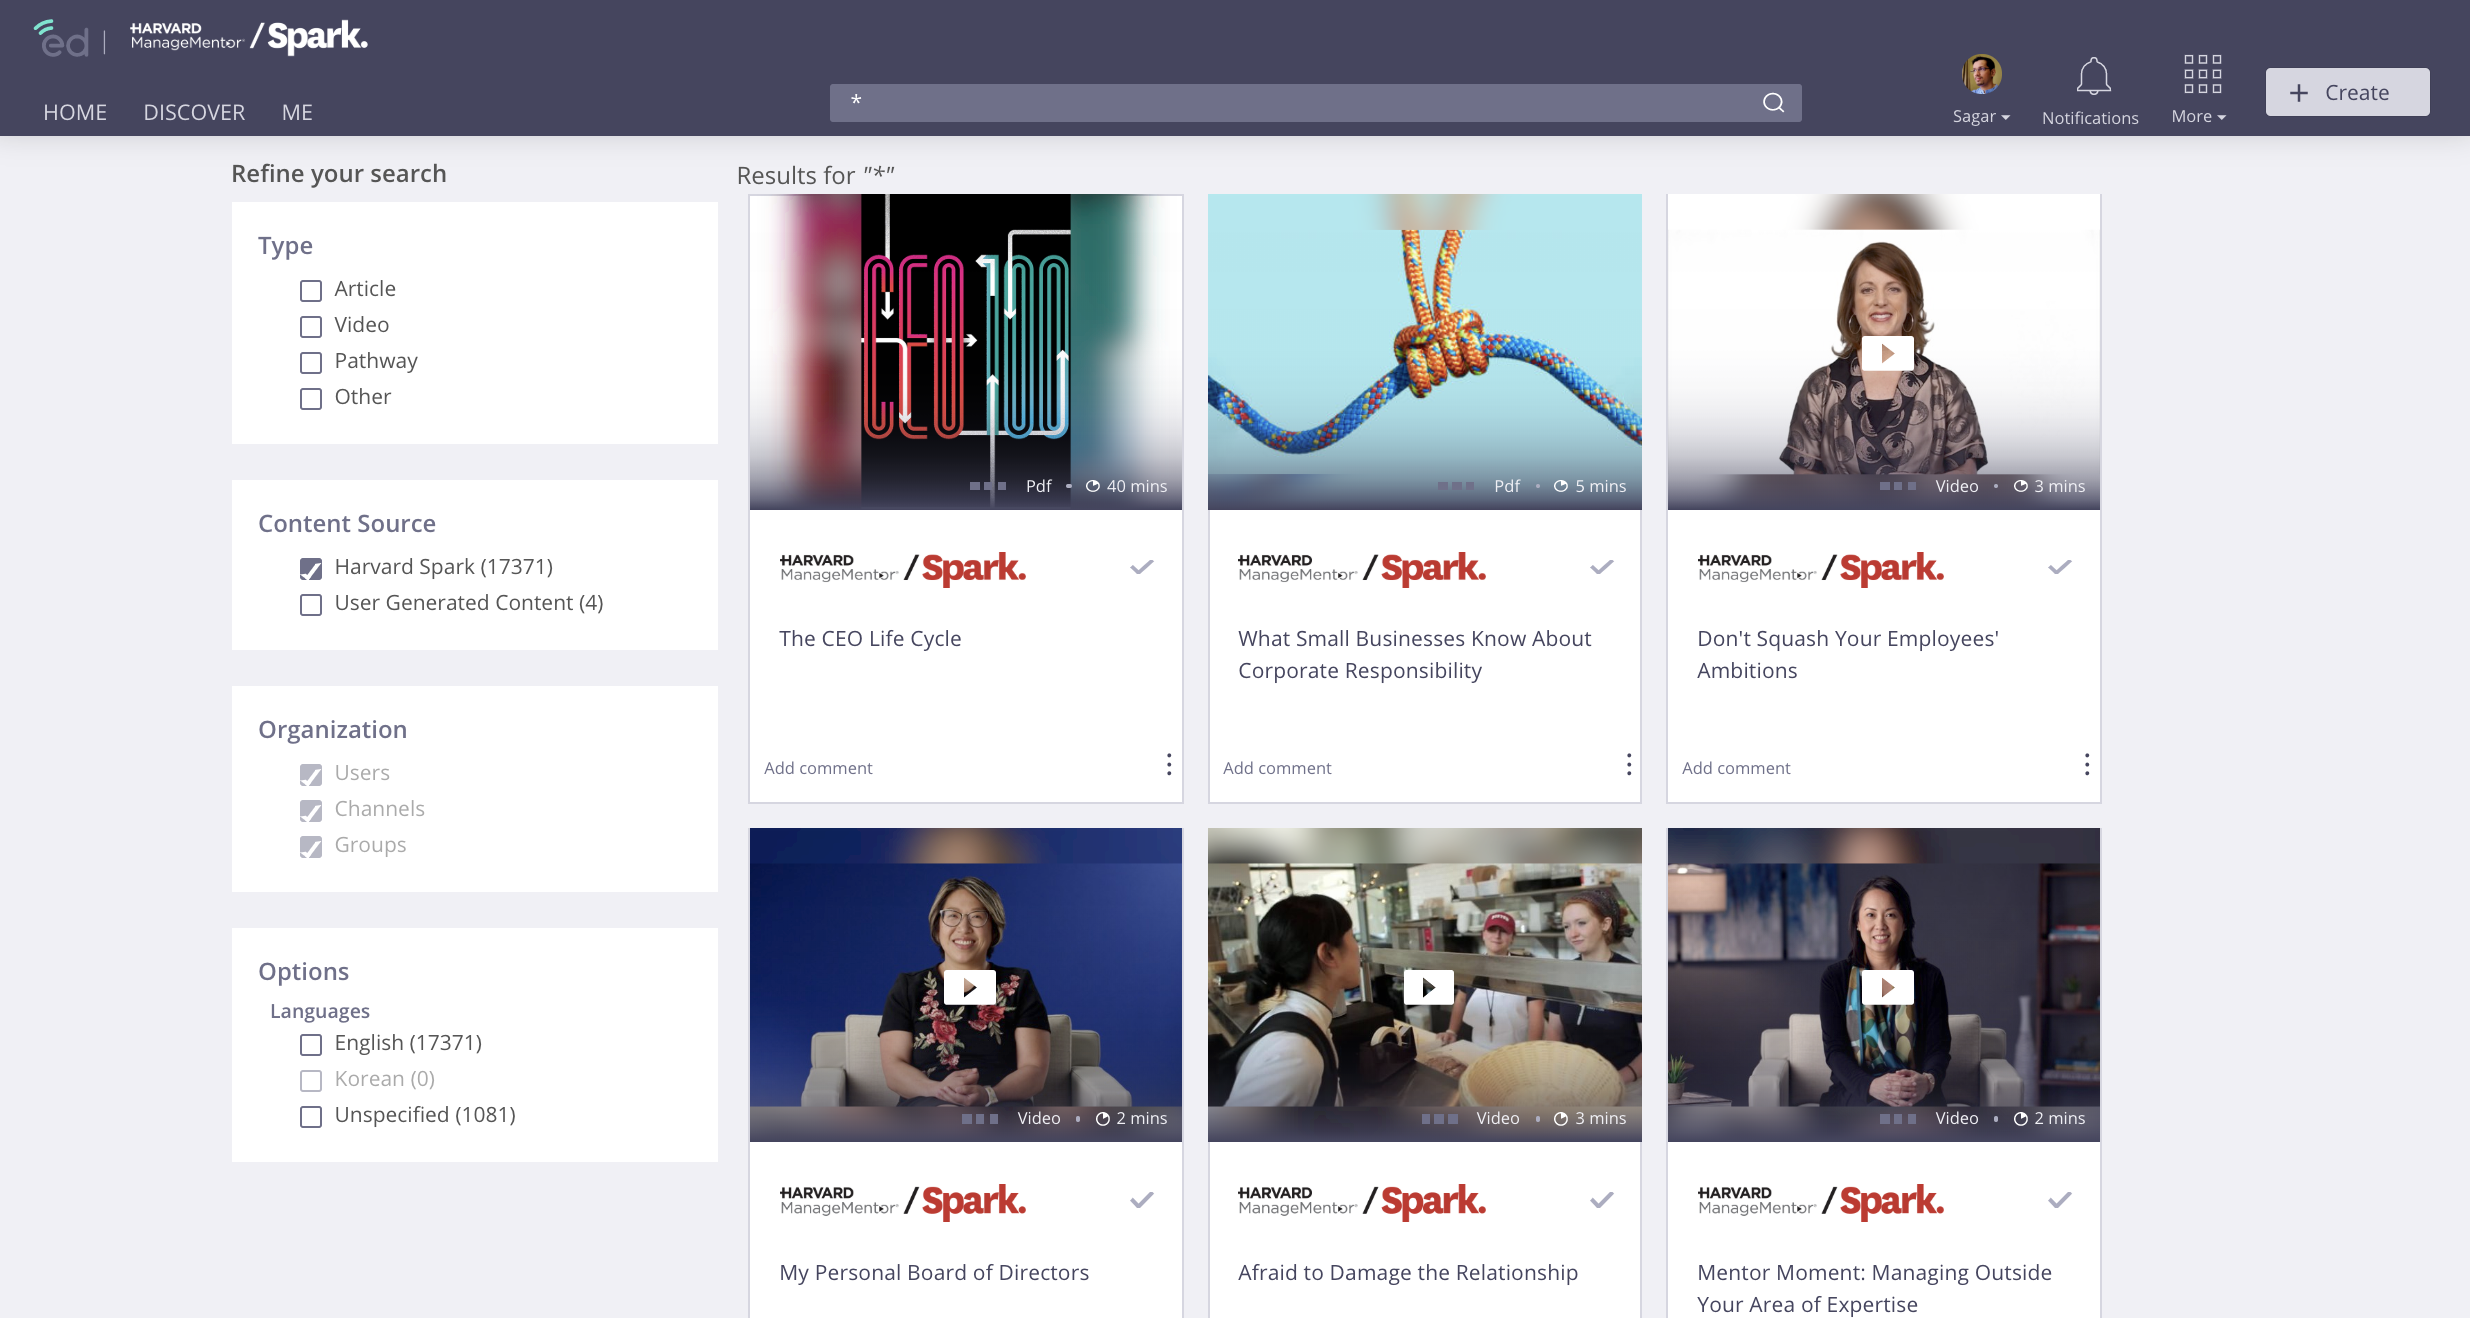Tick the User Generated Content checkbox
The height and width of the screenshot is (1318, 2470).
311,605
